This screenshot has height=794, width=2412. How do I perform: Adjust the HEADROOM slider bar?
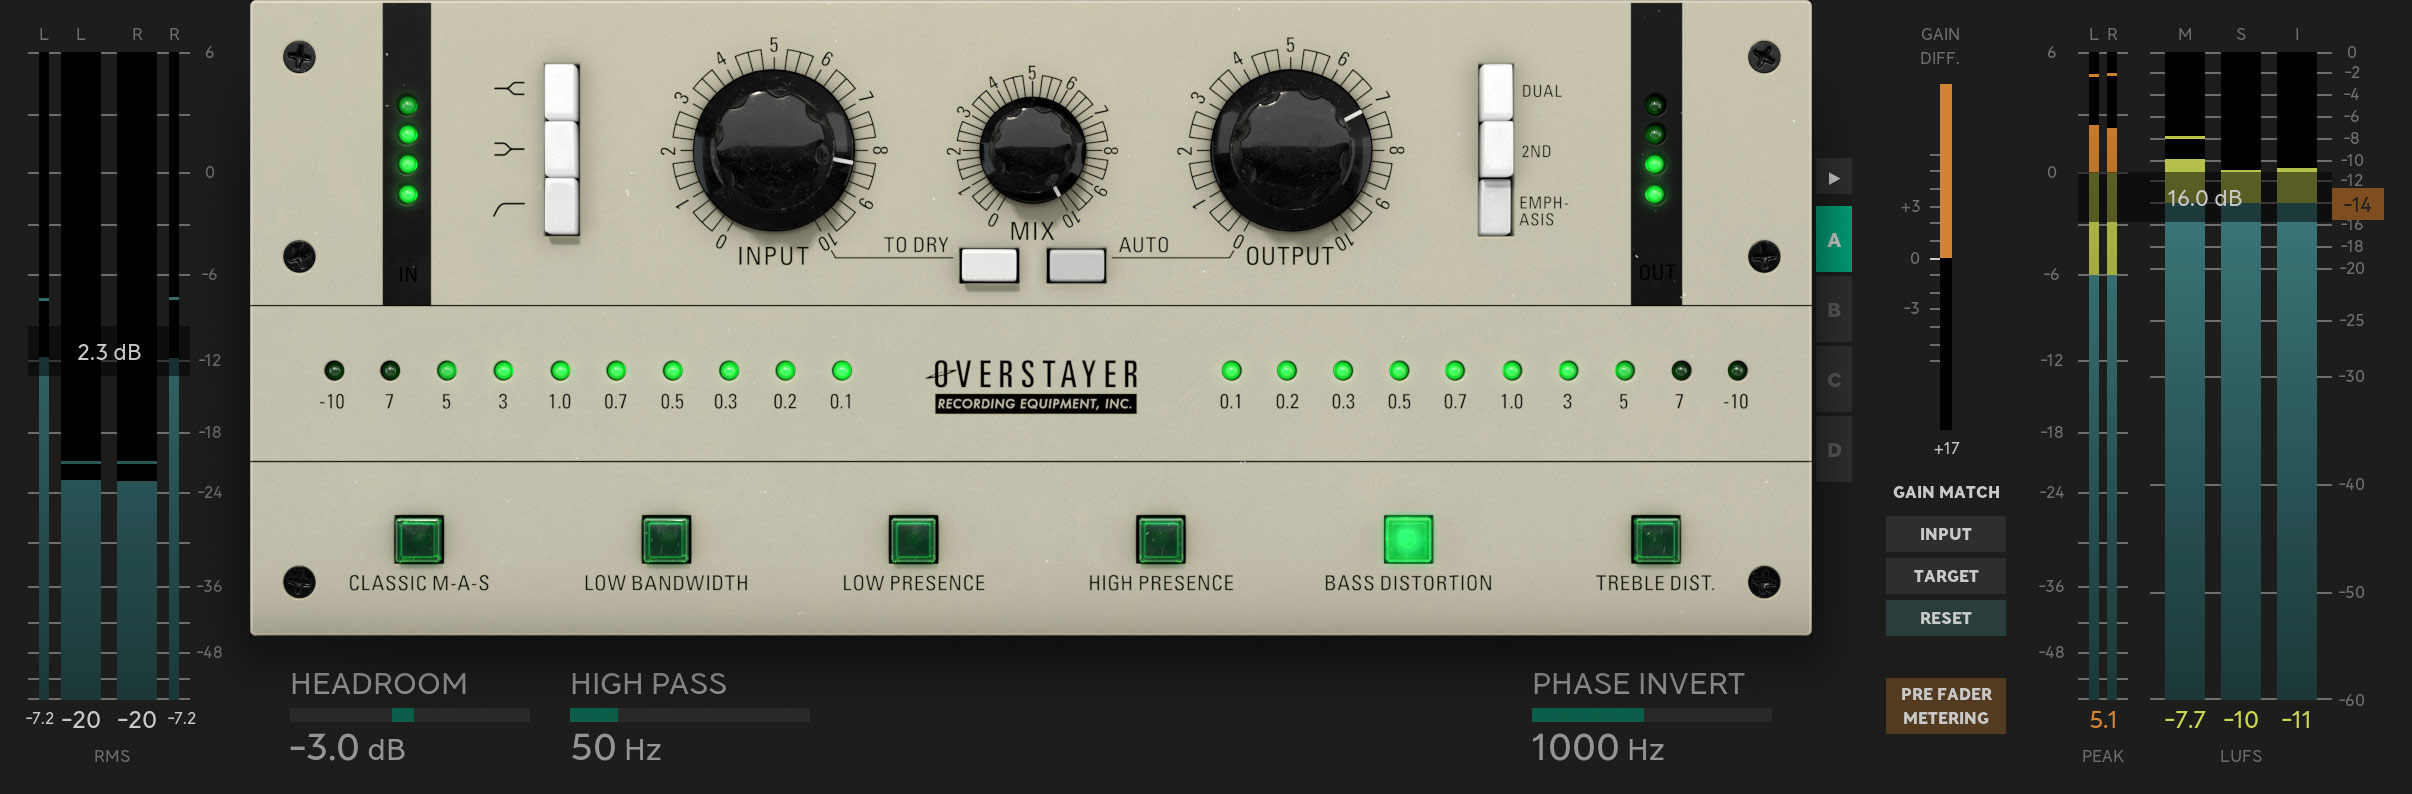[410, 715]
